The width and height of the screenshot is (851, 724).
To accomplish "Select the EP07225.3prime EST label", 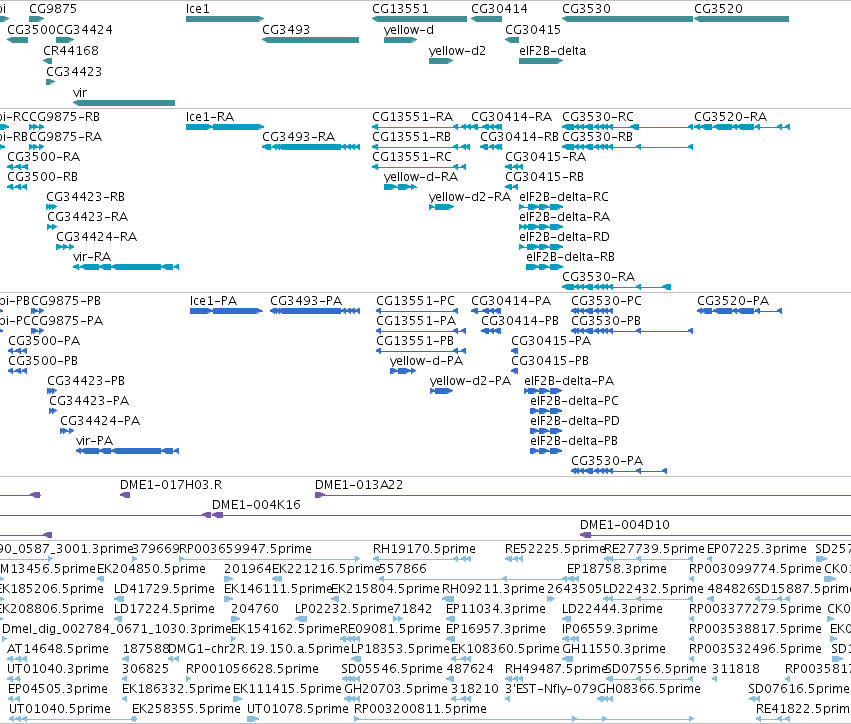I will click(757, 549).
